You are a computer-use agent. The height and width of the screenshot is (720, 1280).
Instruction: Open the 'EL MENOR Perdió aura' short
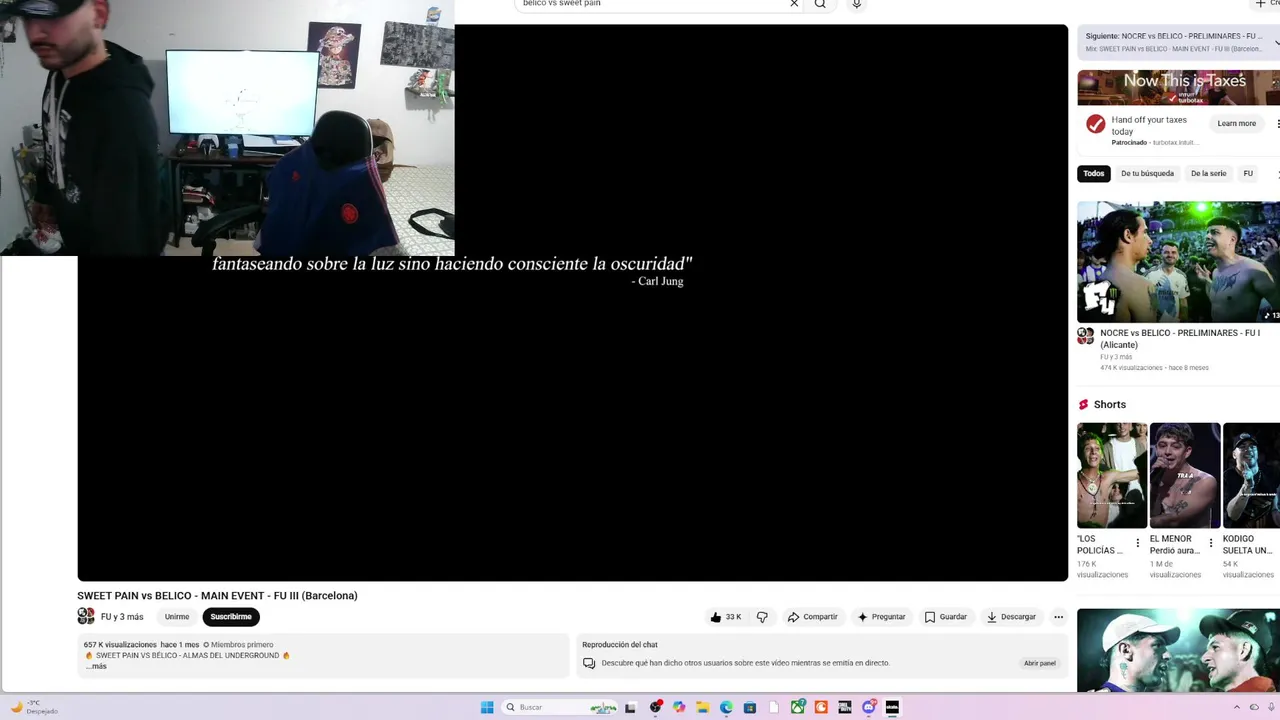[1185, 476]
